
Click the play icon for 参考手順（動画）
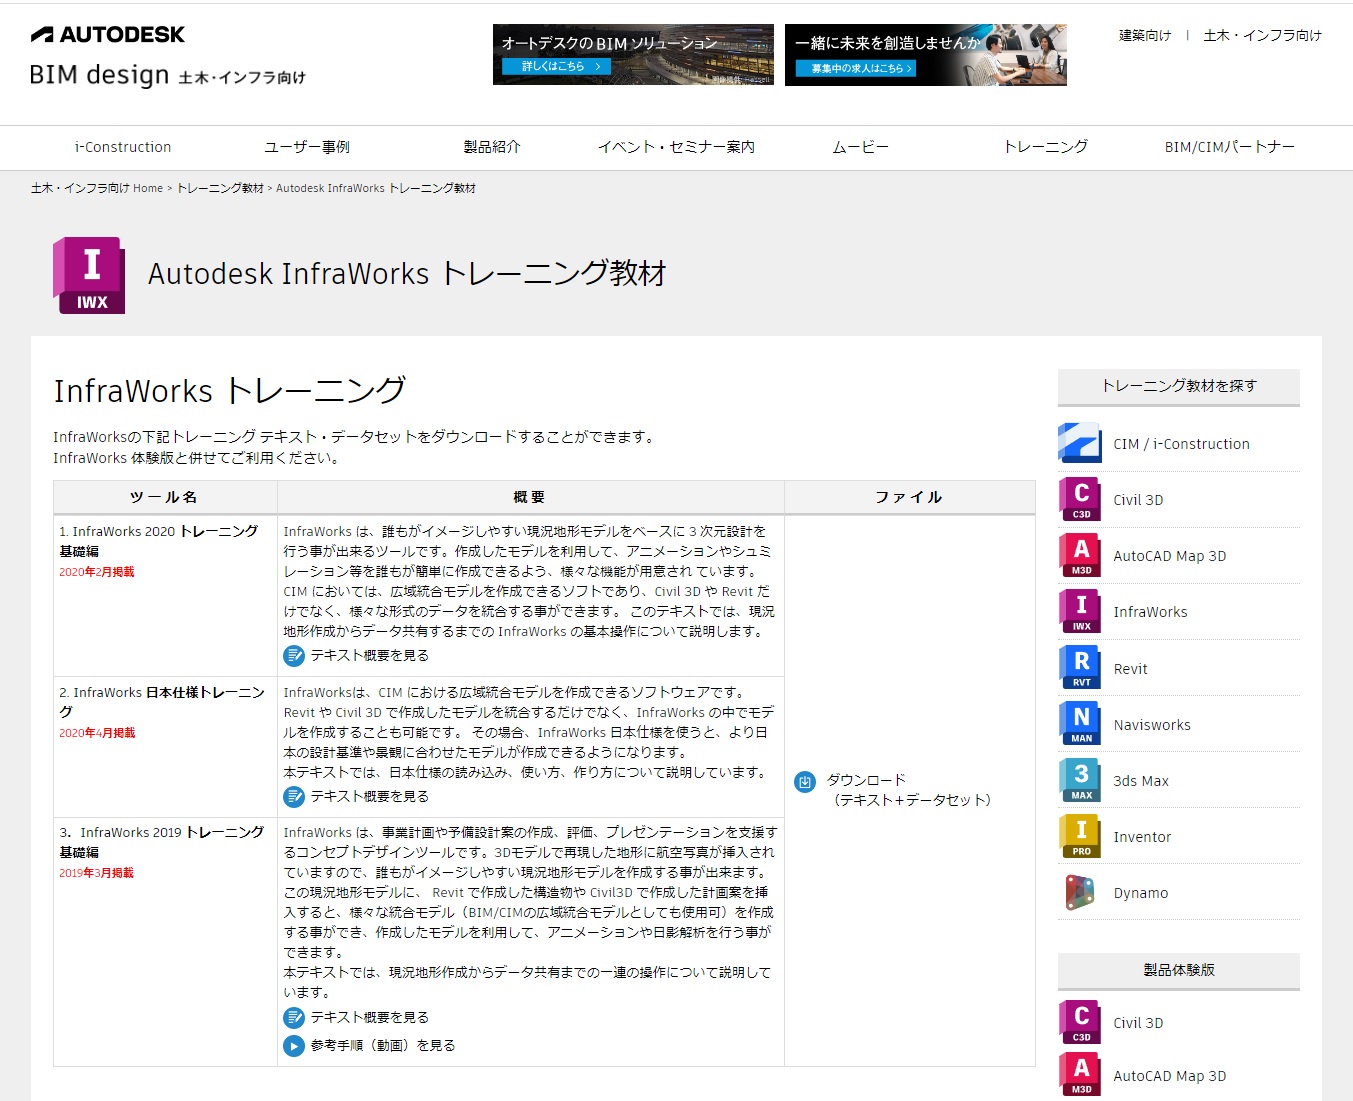294,1046
